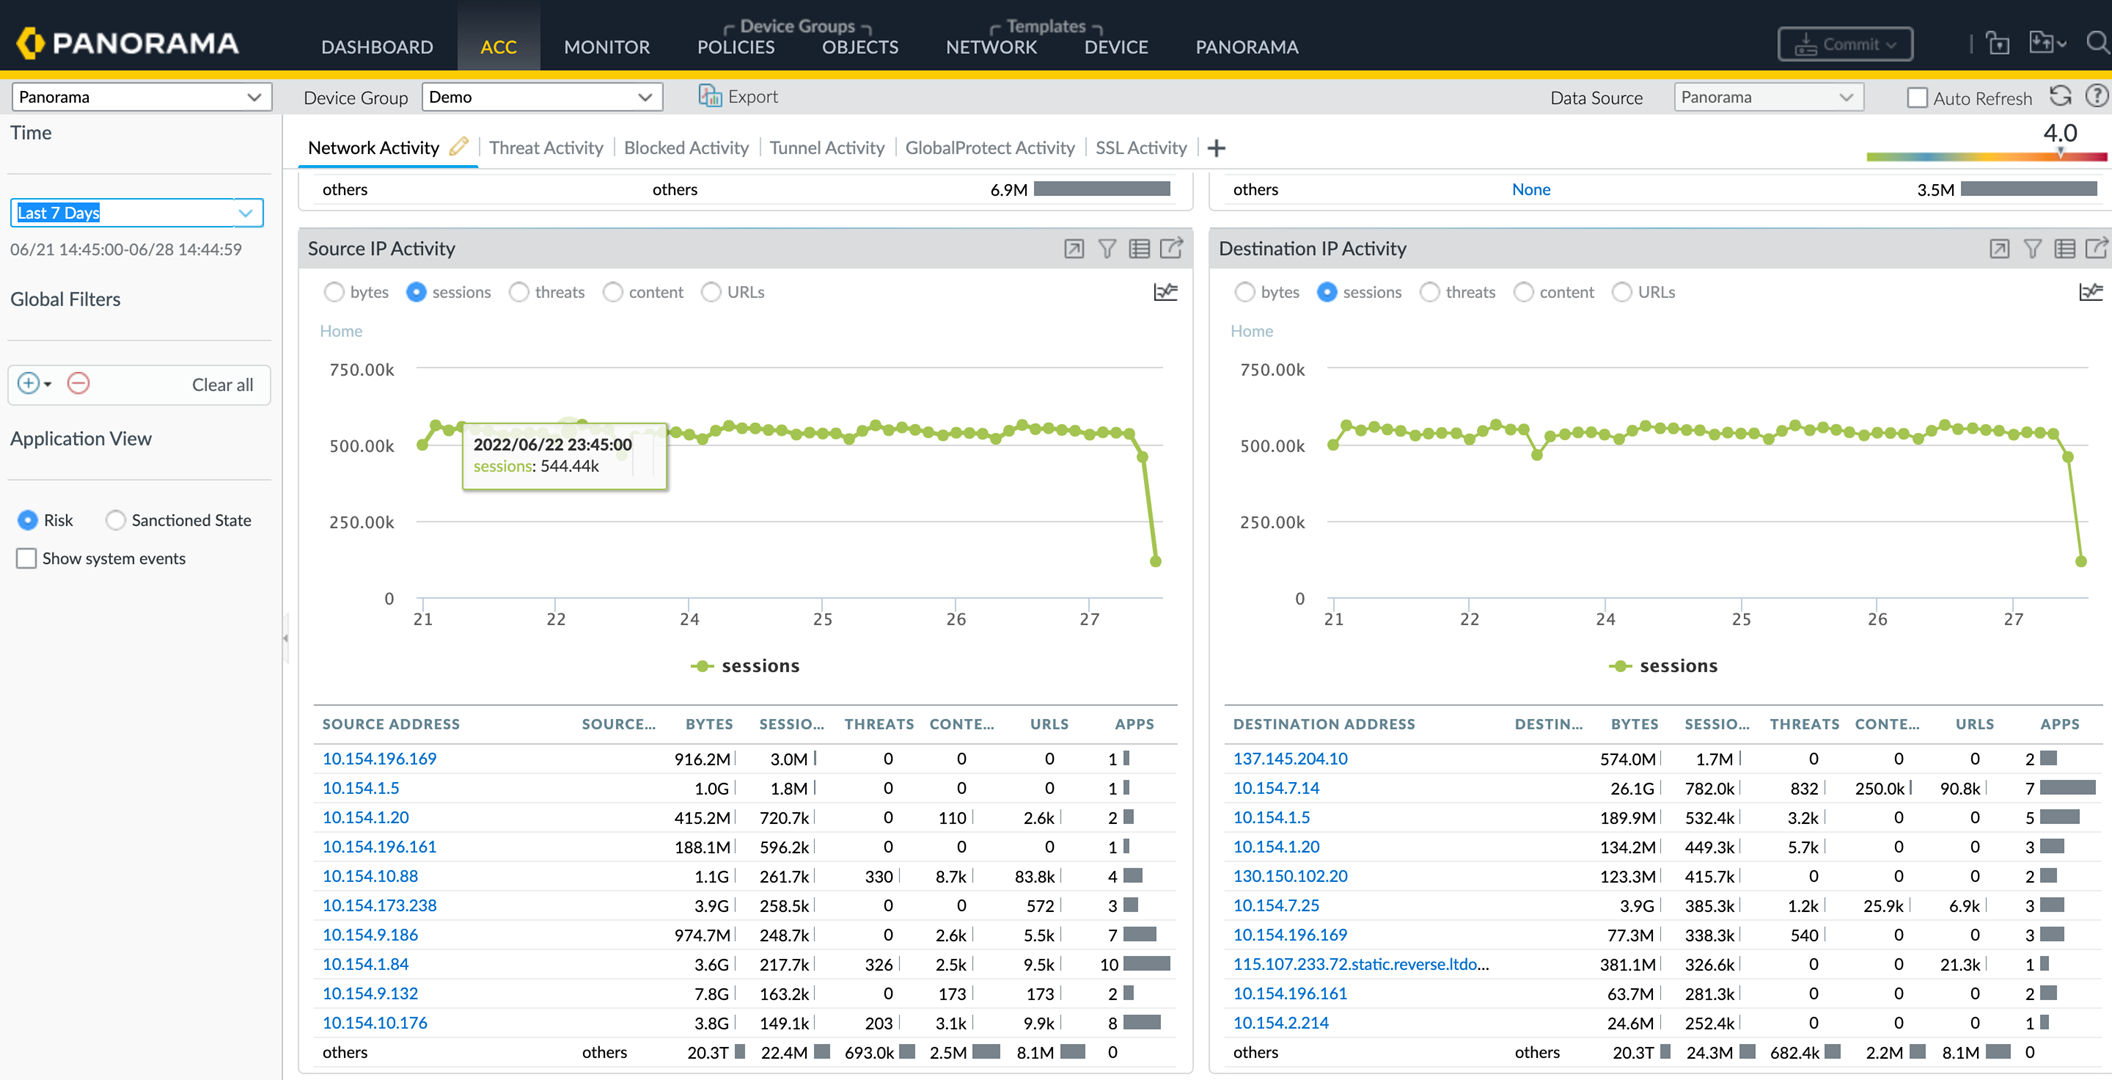
Task: Add a global filter with plus icon
Action: point(28,384)
